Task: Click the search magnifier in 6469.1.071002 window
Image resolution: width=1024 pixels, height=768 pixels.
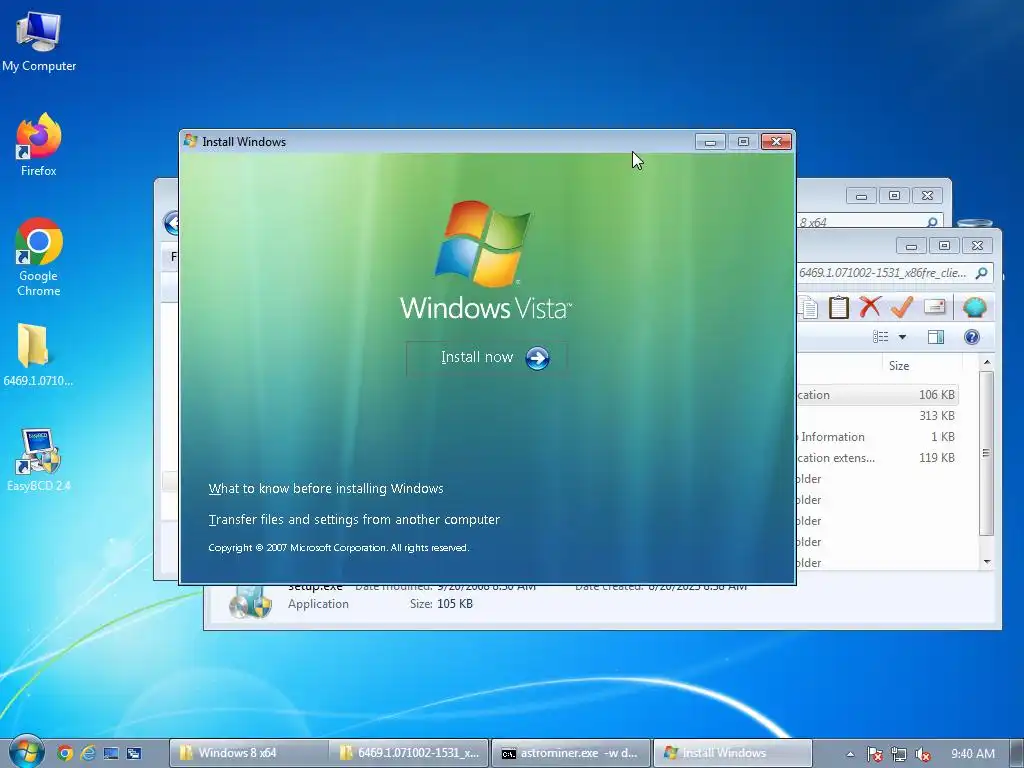Action: [981, 273]
